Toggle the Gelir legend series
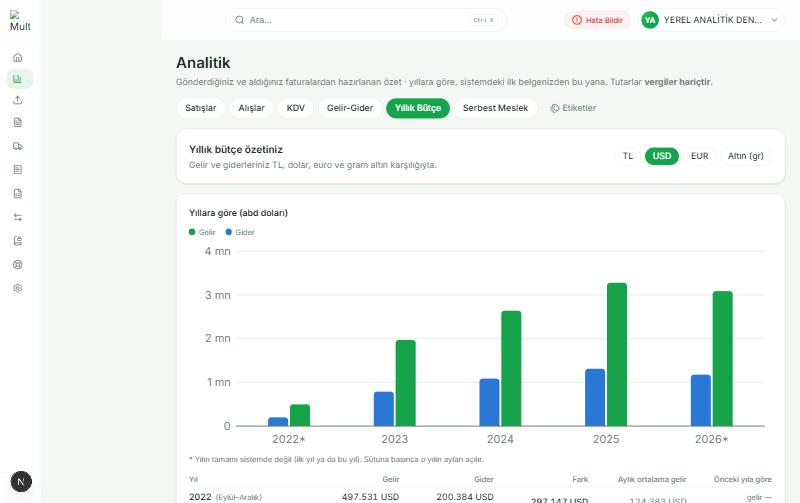Screen dimensions: 800x503 tap(202, 232)
